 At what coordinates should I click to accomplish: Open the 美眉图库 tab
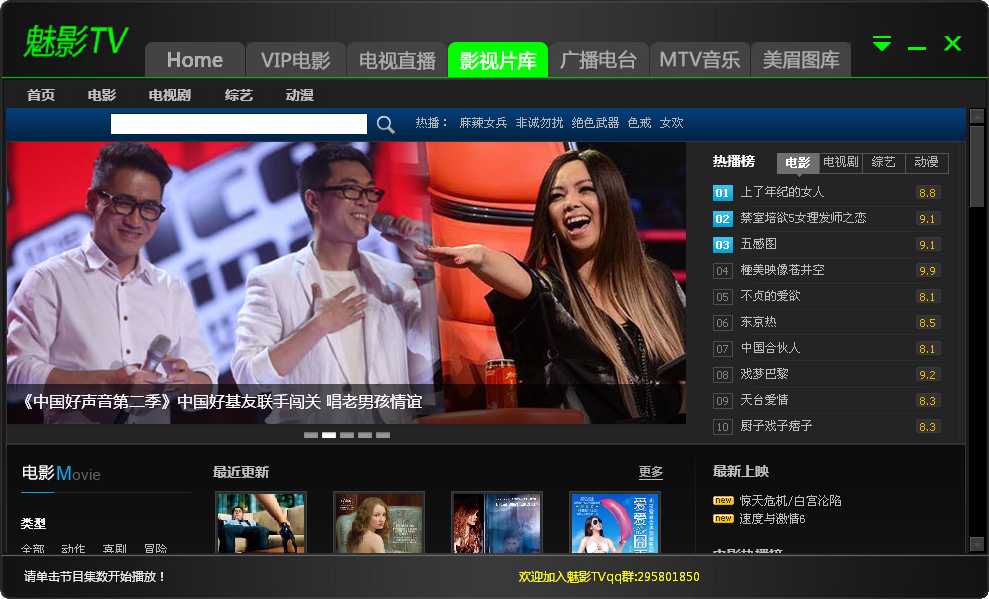pyautogui.click(x=801, y=60)
